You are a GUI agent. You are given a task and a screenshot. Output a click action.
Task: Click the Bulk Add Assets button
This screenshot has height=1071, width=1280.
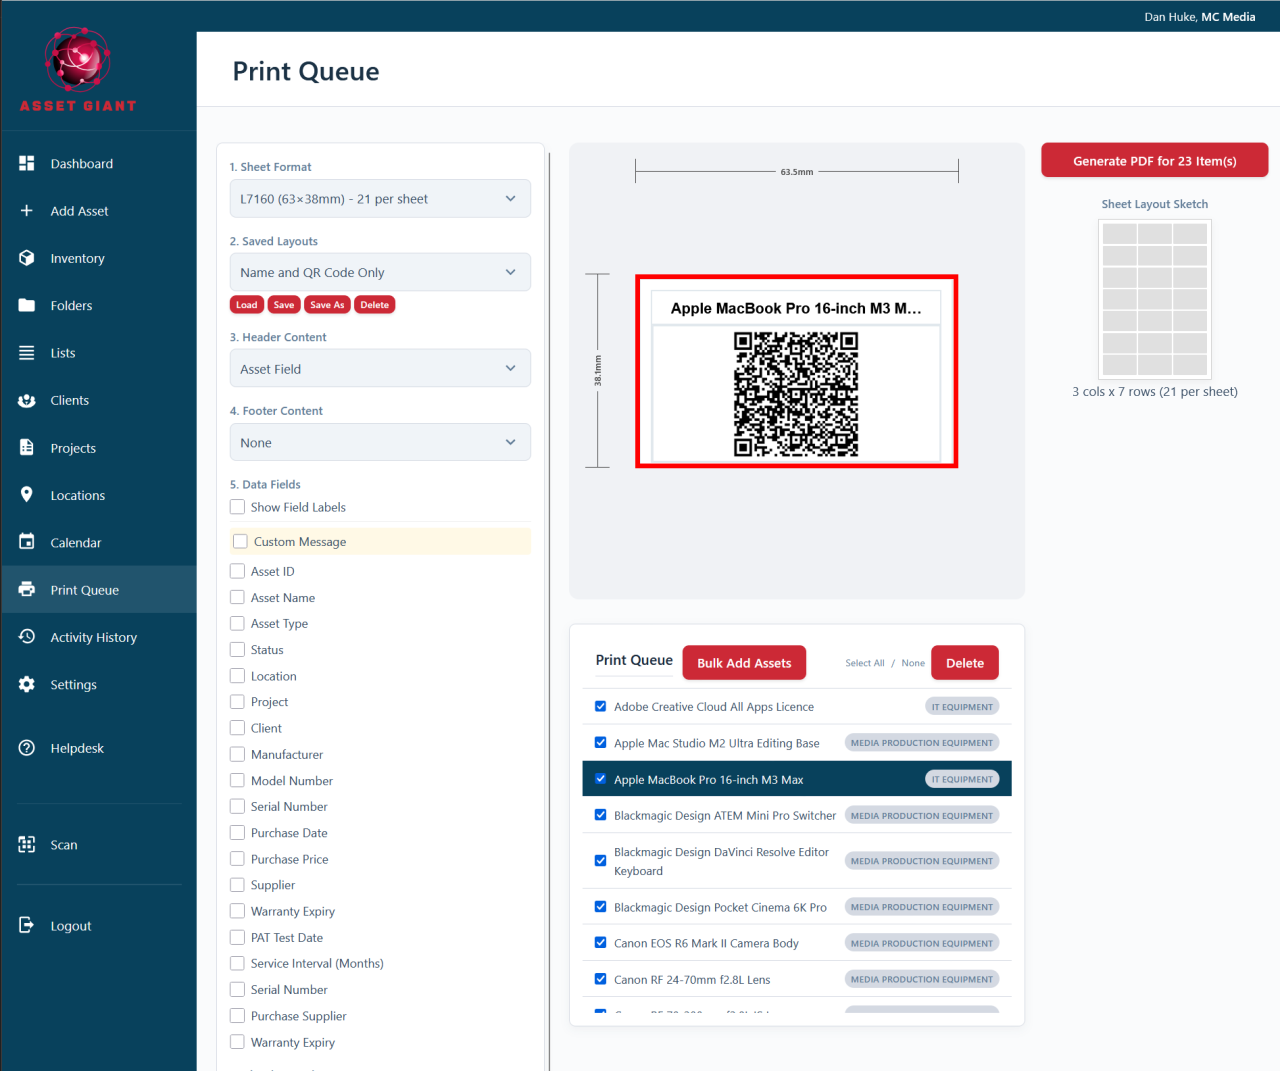point(744,663)
